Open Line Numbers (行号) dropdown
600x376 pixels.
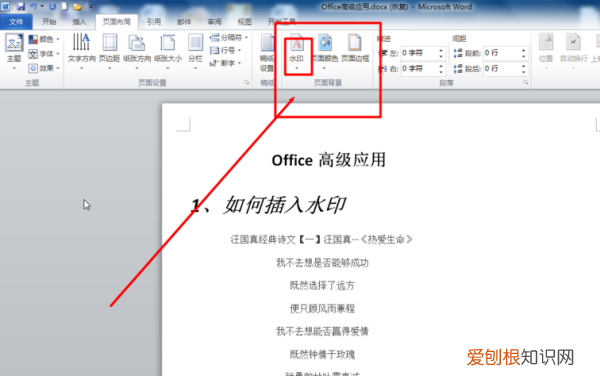pyautogui.click(x=226, y=50)
